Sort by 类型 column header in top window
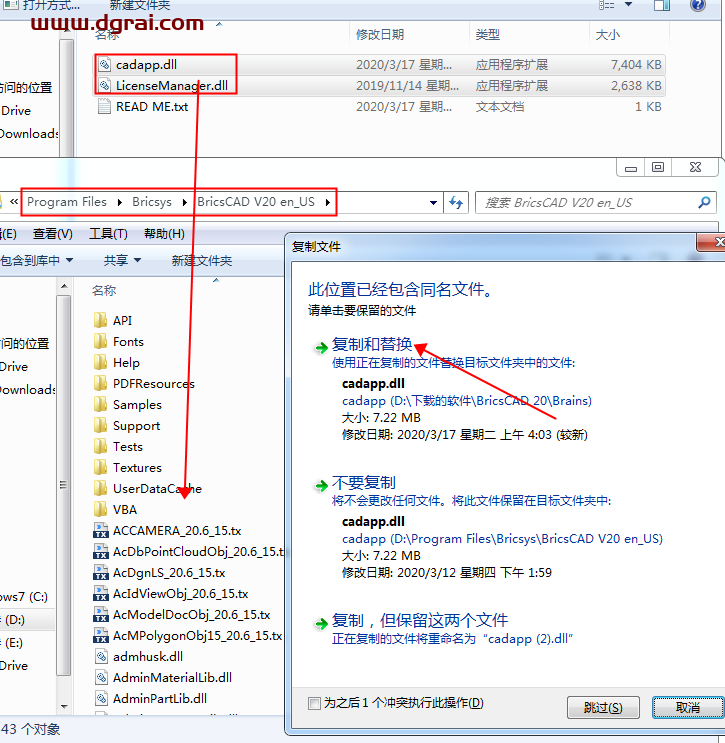The image size is (725, 743). (488, 34)
